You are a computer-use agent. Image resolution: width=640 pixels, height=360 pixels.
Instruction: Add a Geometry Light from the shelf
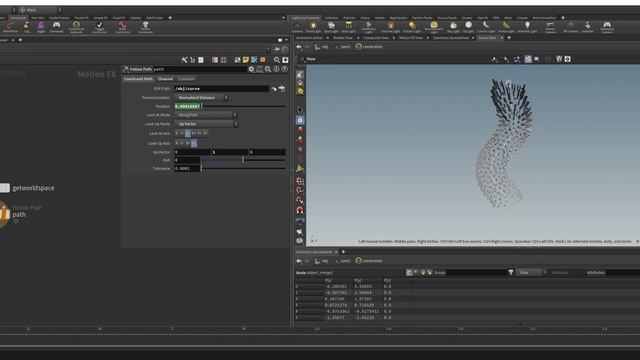369,27
